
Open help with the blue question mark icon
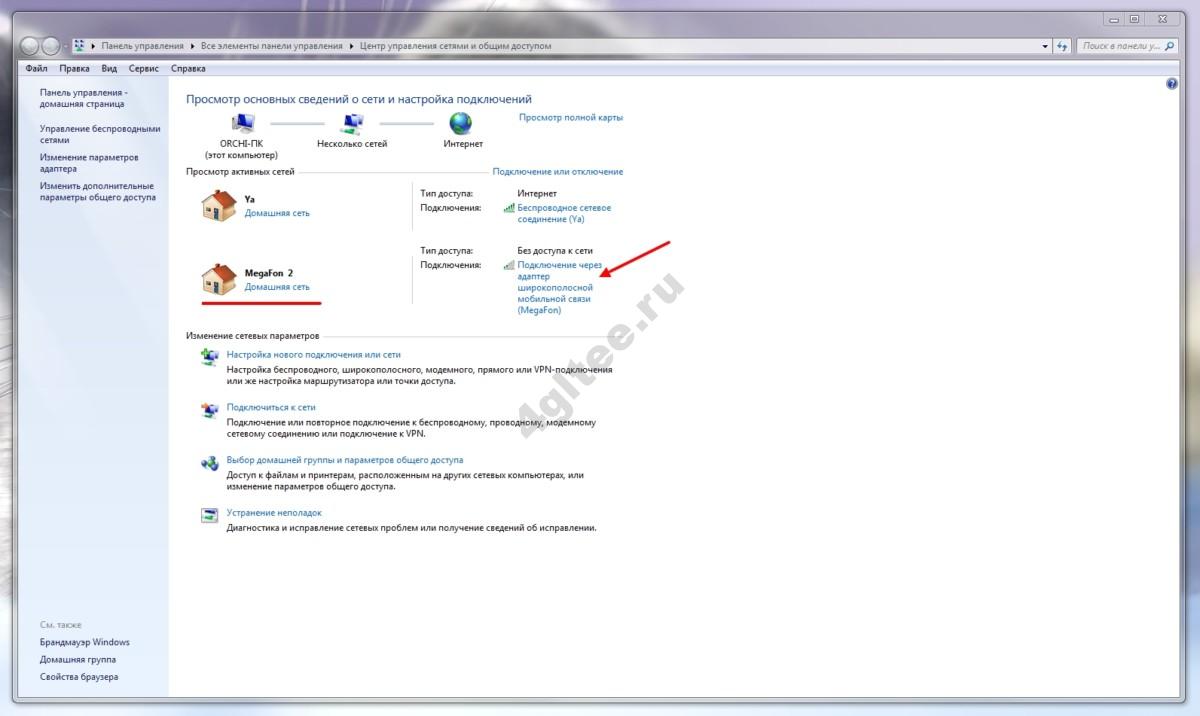1172,85
